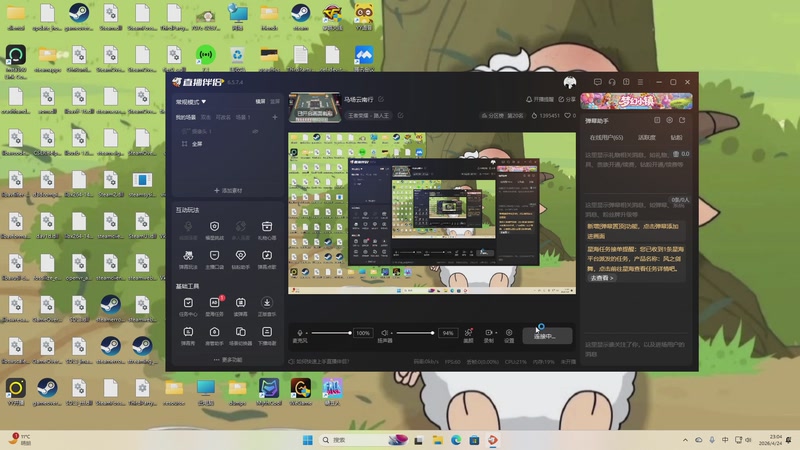Mute the 麦克风 microphone icon
Image resolution: width=800 pixels, height=450 pixels.
point(300,333)
